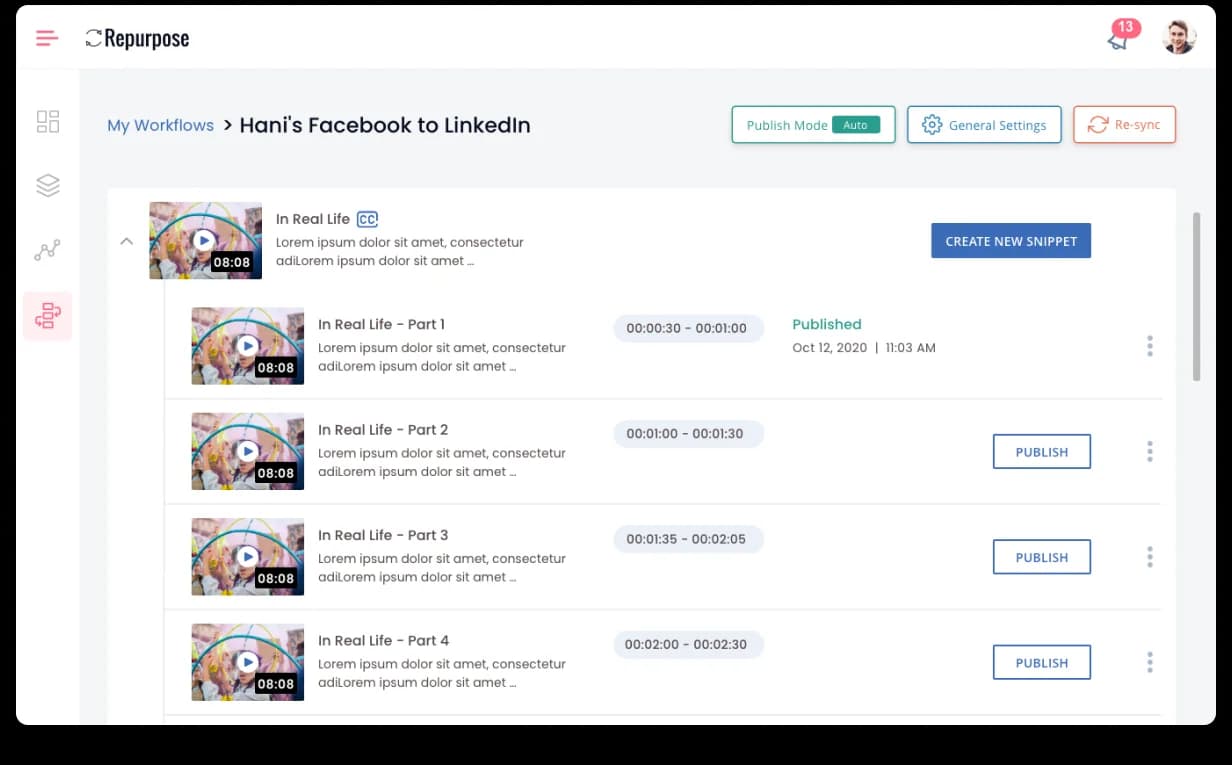Click the vertical scrollbar thumb

pos(1196,296)
